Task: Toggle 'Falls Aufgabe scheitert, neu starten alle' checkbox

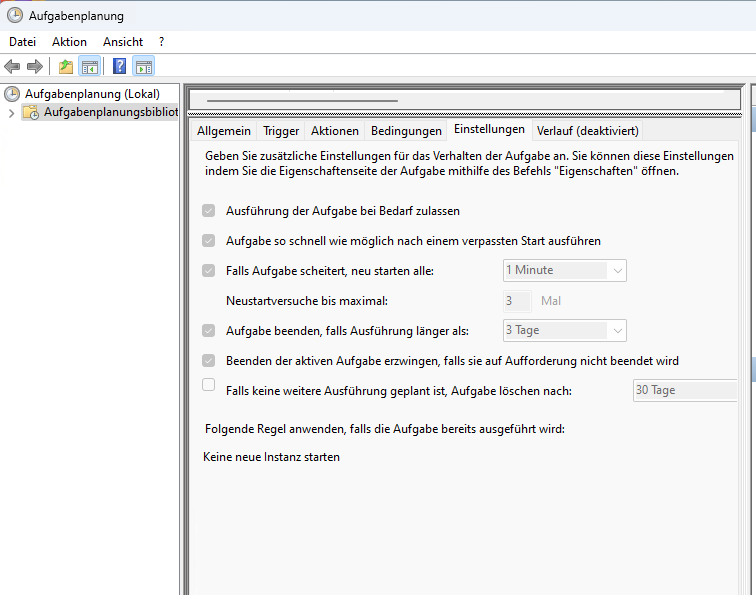Action: tap(208, 270)
